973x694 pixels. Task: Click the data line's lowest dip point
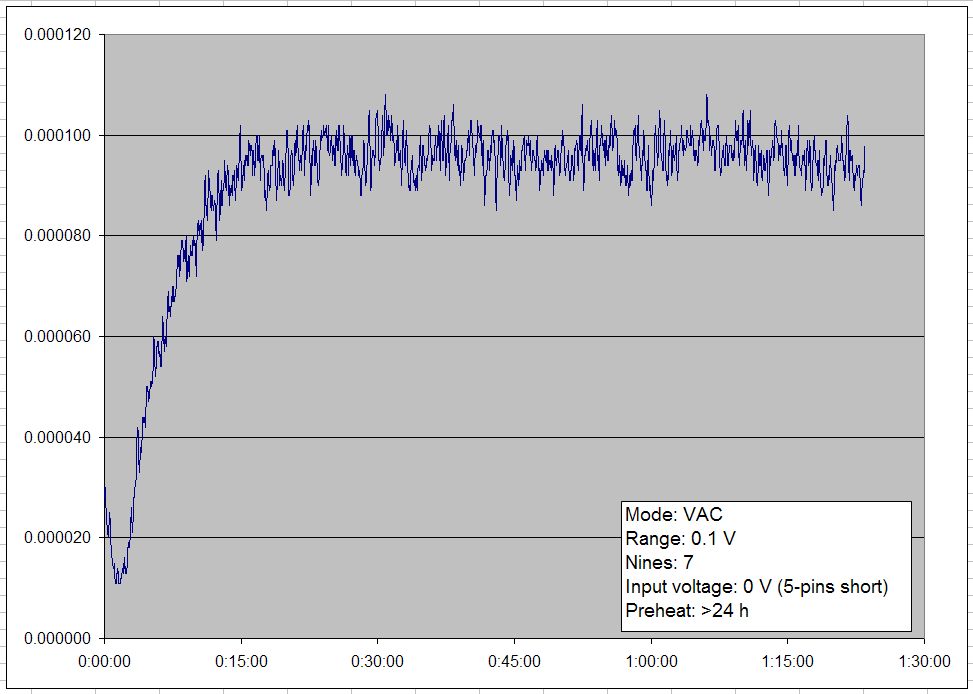click(x=118, y=580)
